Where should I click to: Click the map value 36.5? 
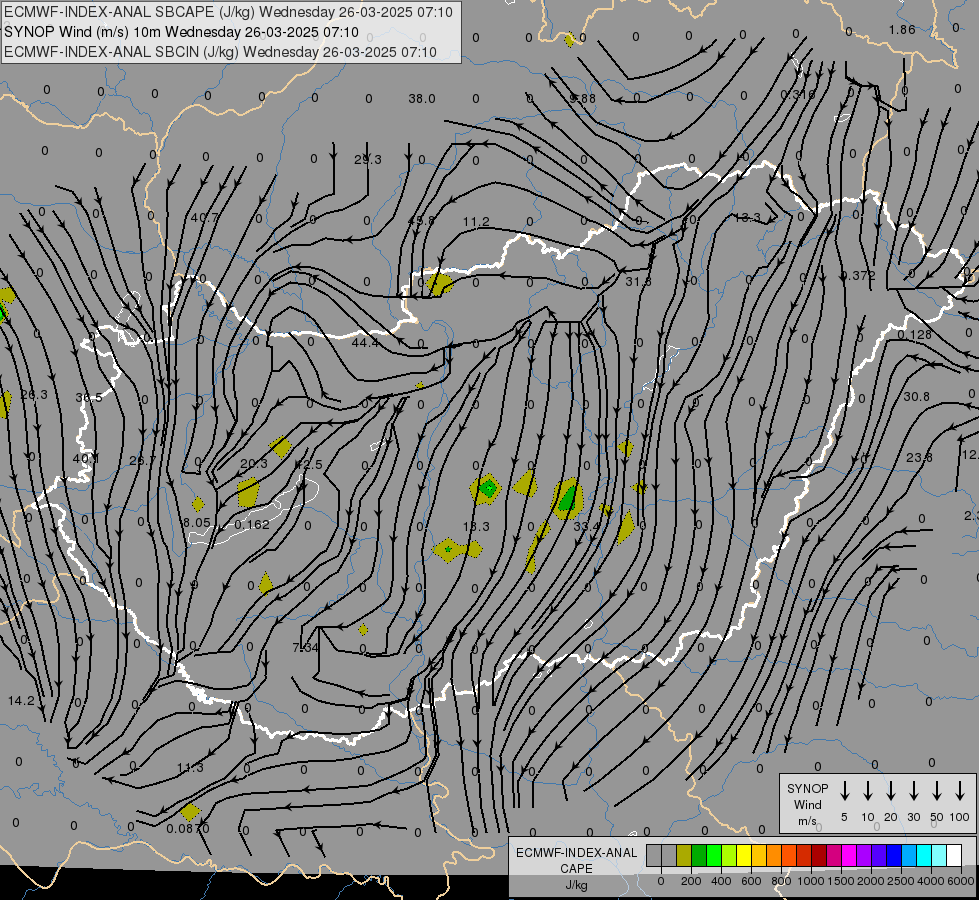89,398
